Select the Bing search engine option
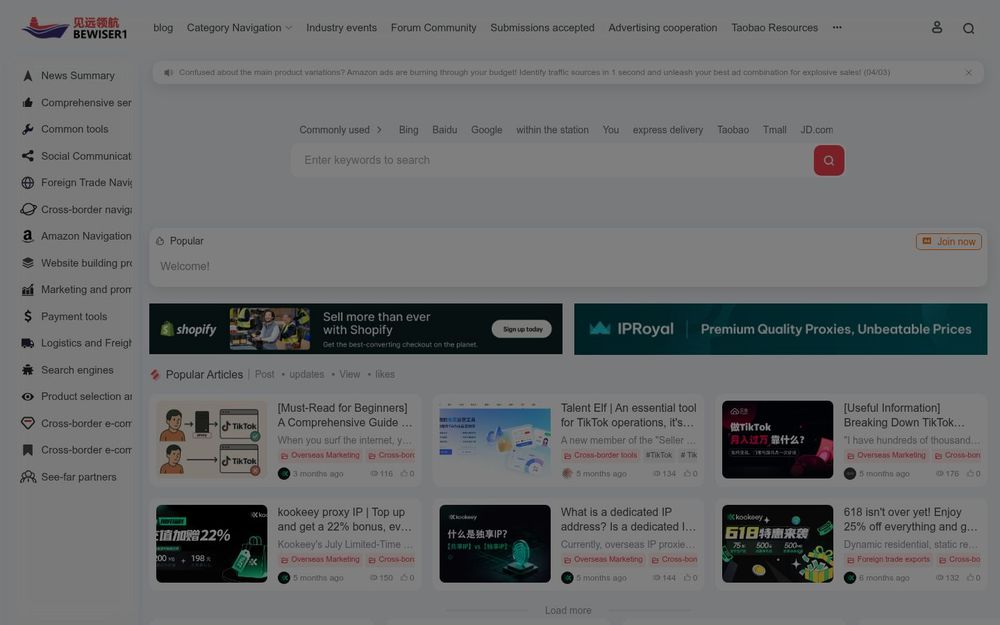The width and height of the screenshot is (1000, 625). point(408,130)
